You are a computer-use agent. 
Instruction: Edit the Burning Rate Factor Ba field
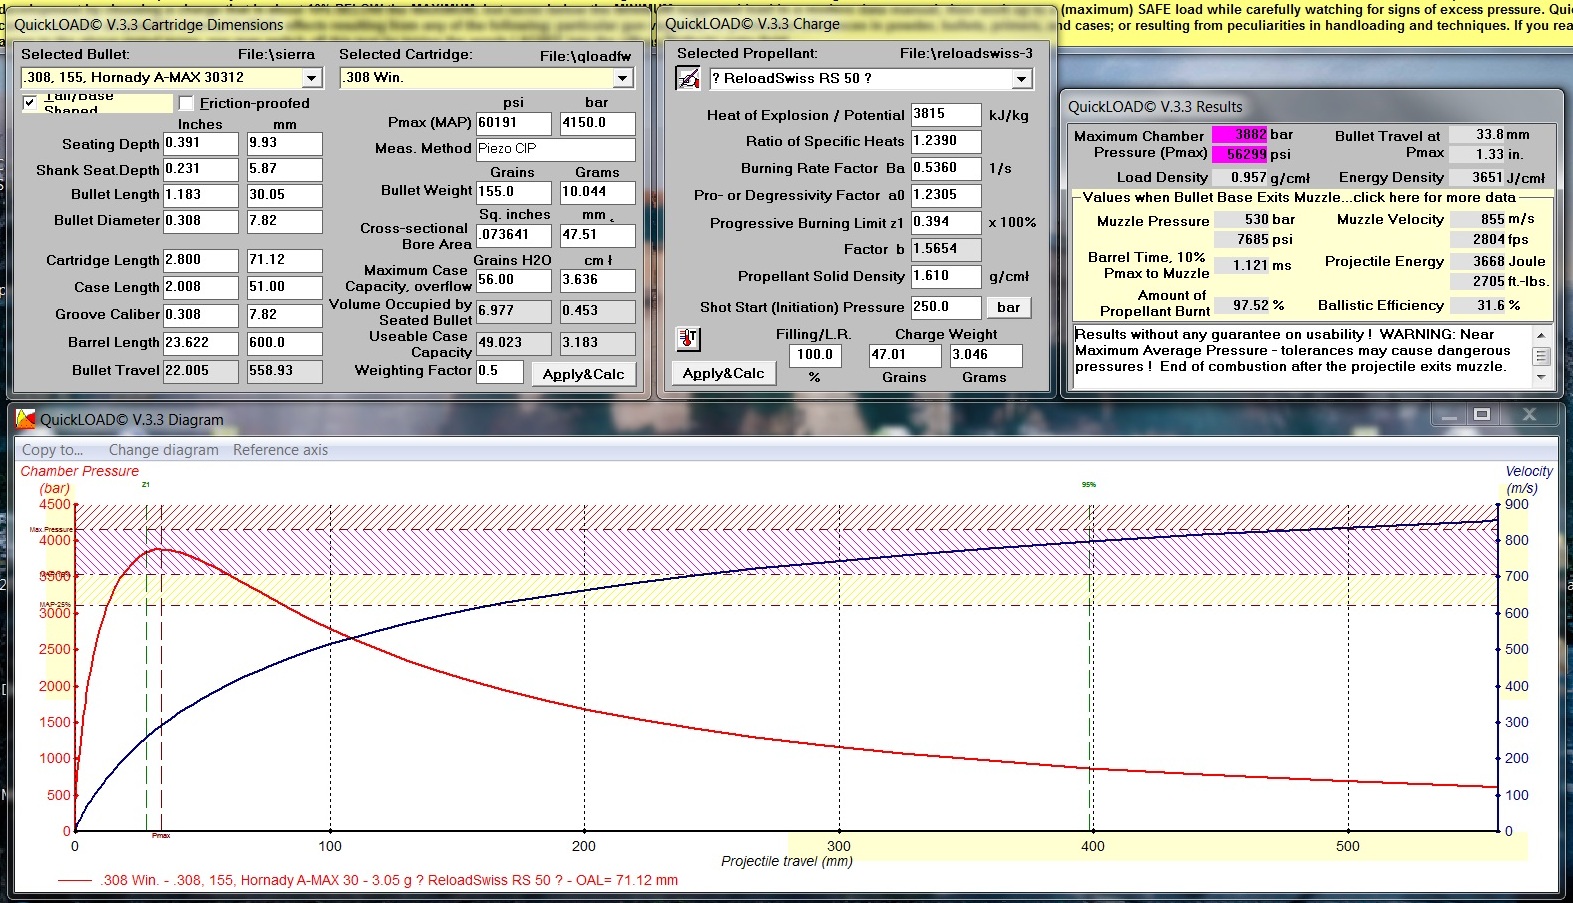click(x=946, y=168)
